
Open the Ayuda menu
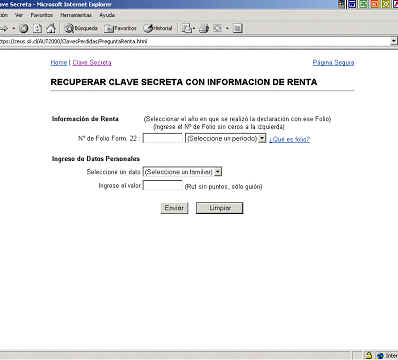point(107,15)
